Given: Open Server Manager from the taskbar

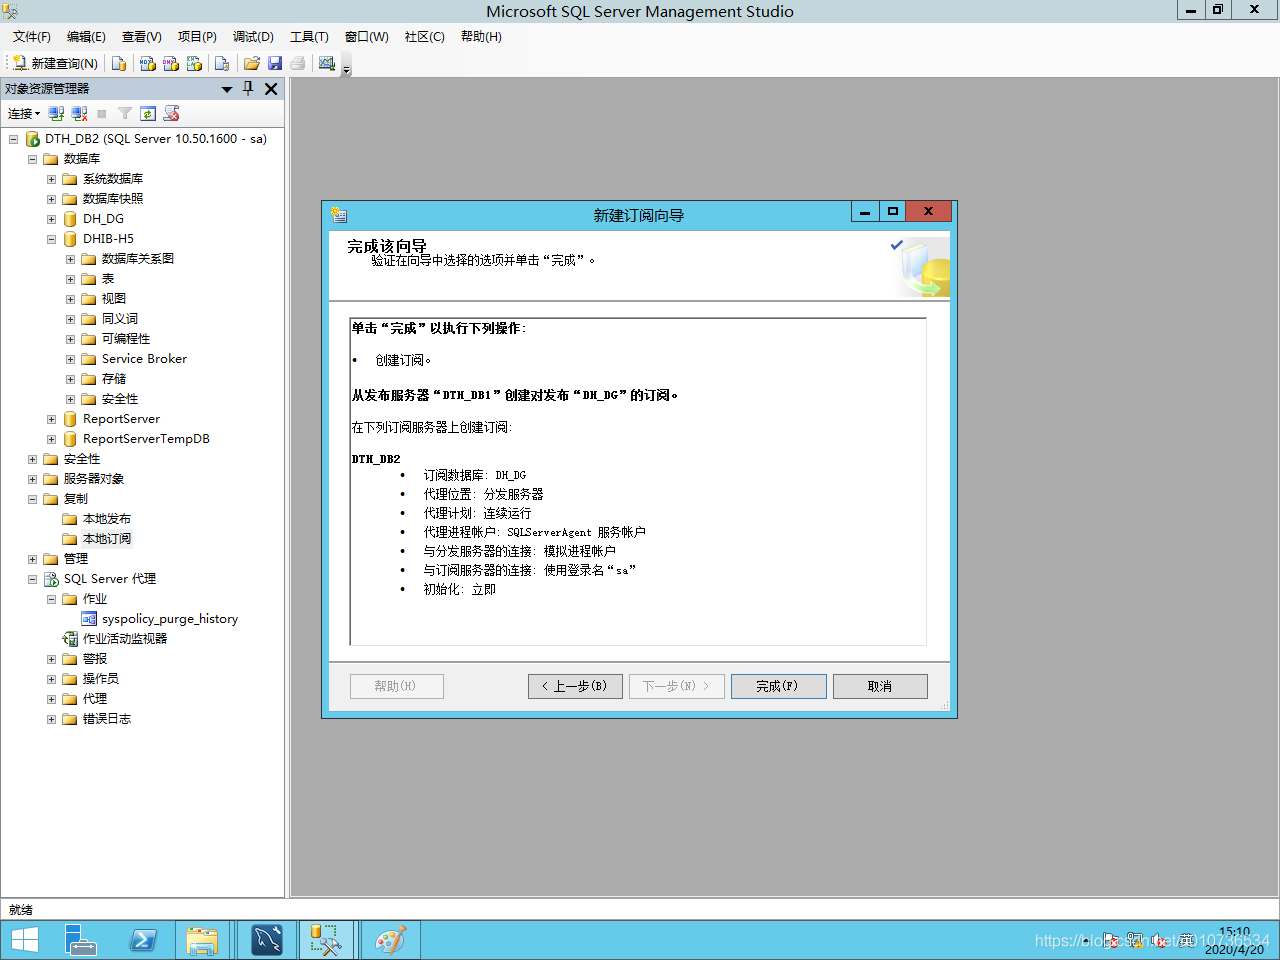Looking at the screenshot, I should pos(81,940).
